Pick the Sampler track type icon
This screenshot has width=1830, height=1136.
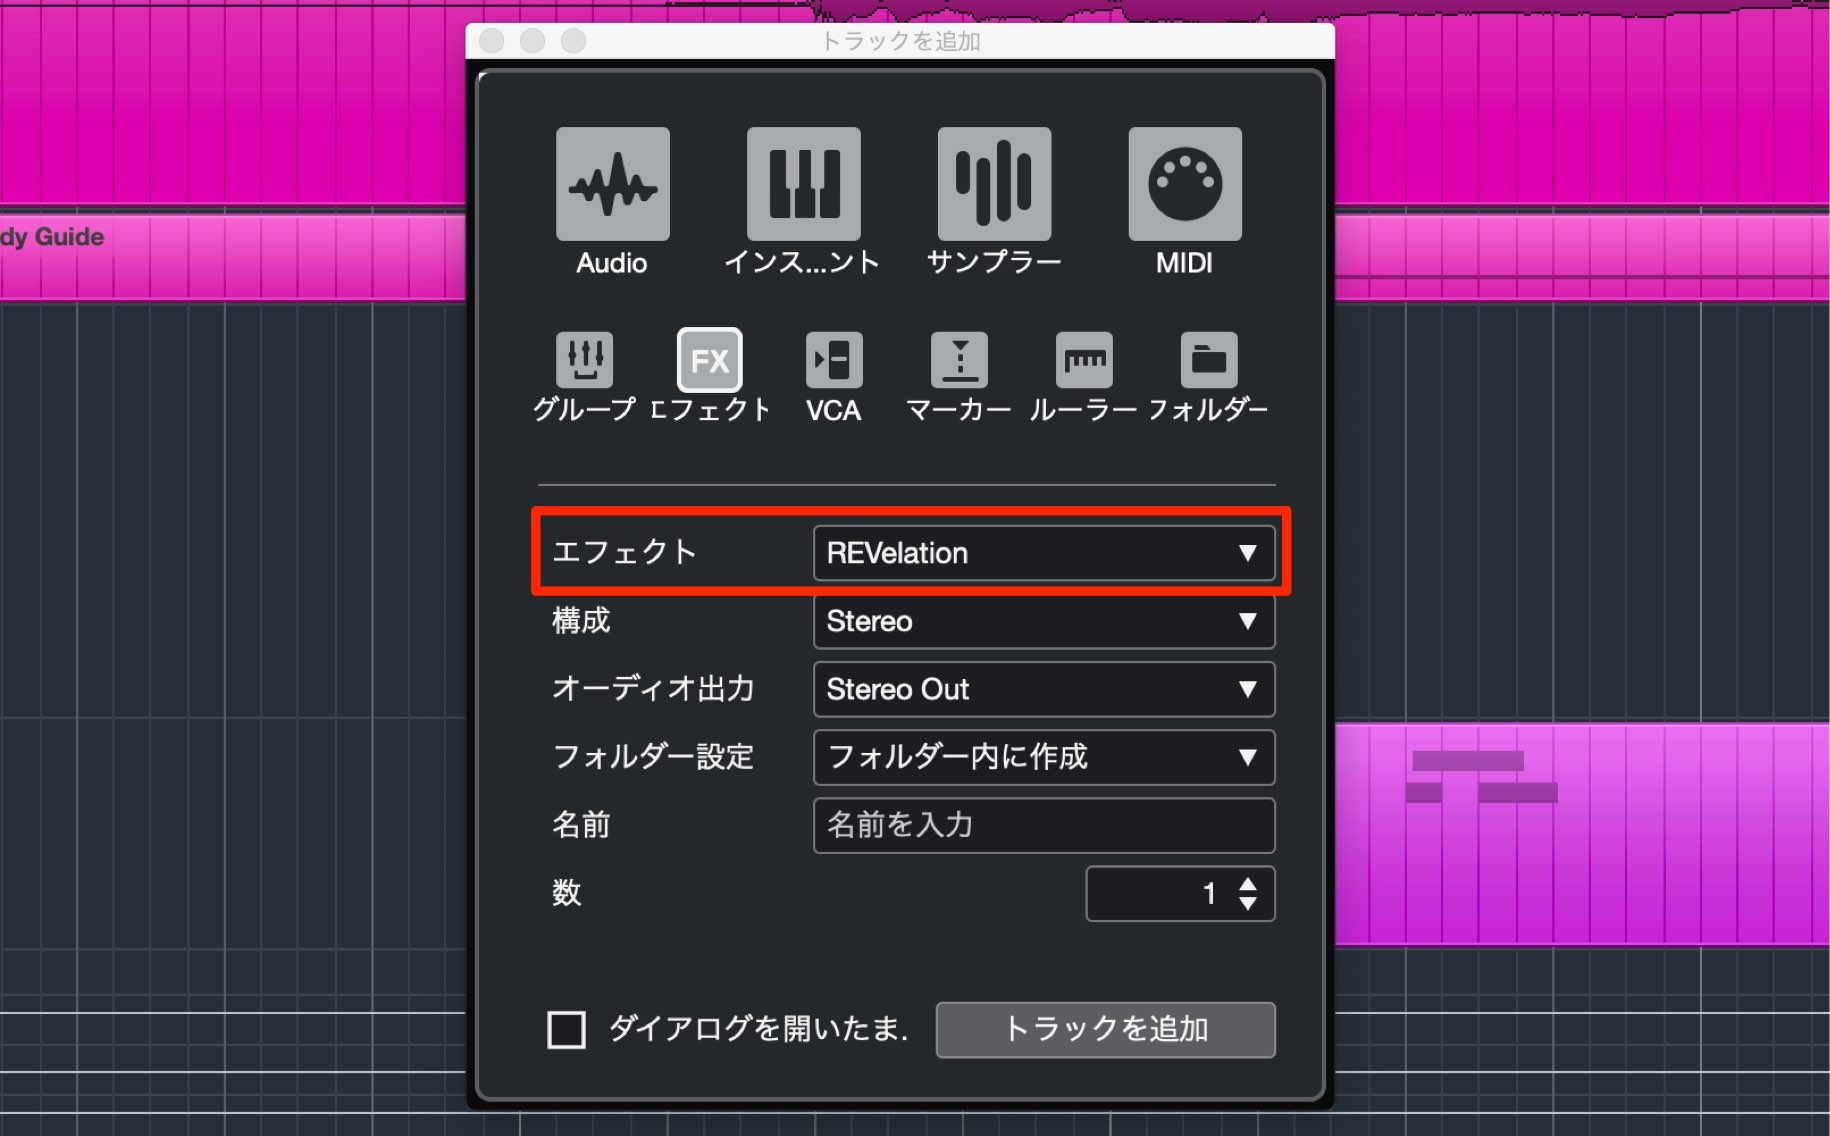(x=994, y=184)
